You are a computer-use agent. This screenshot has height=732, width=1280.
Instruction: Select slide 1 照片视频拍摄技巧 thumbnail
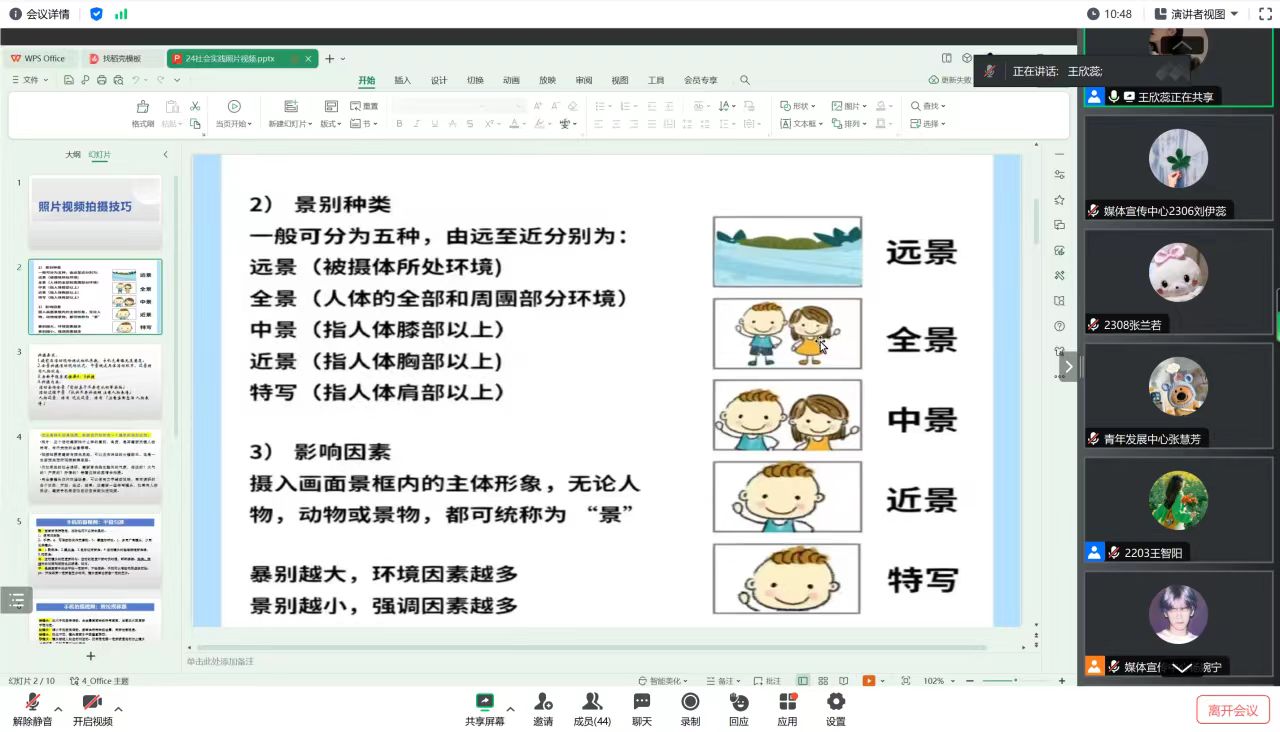pos(95,212)
